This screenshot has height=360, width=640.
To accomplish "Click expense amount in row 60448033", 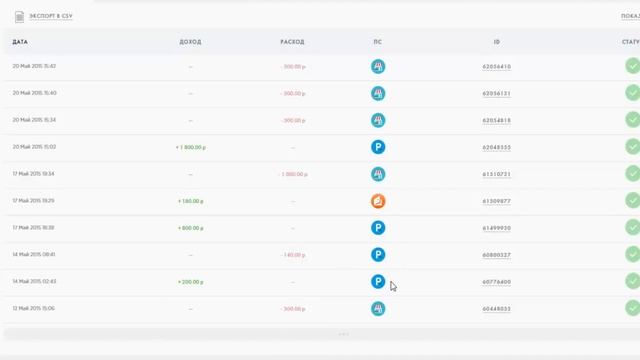I will pyautogui.click(x=293, y=309).
